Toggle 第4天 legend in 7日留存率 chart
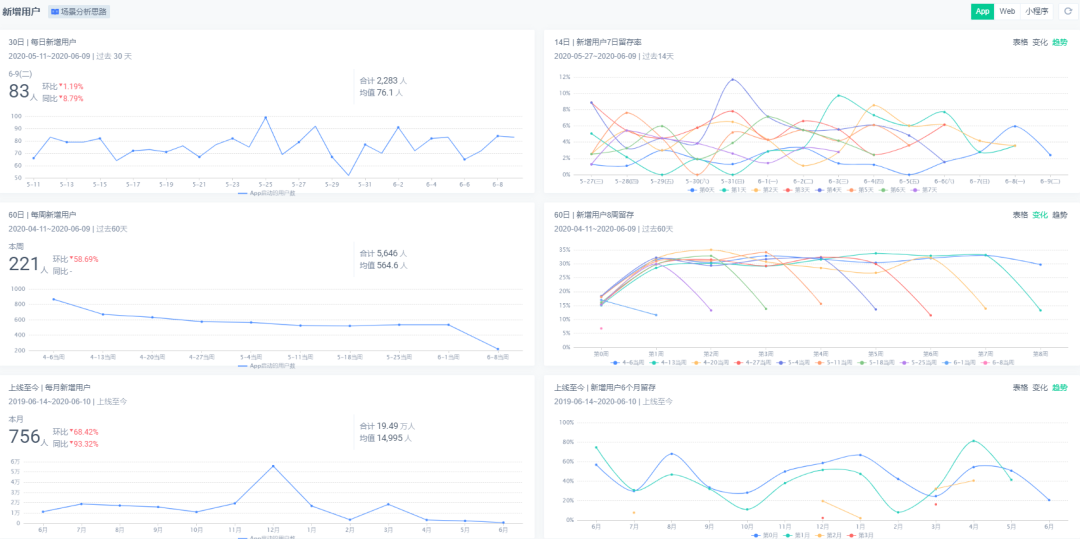This screenshot has width=1080, height=539. pos(829,190)
